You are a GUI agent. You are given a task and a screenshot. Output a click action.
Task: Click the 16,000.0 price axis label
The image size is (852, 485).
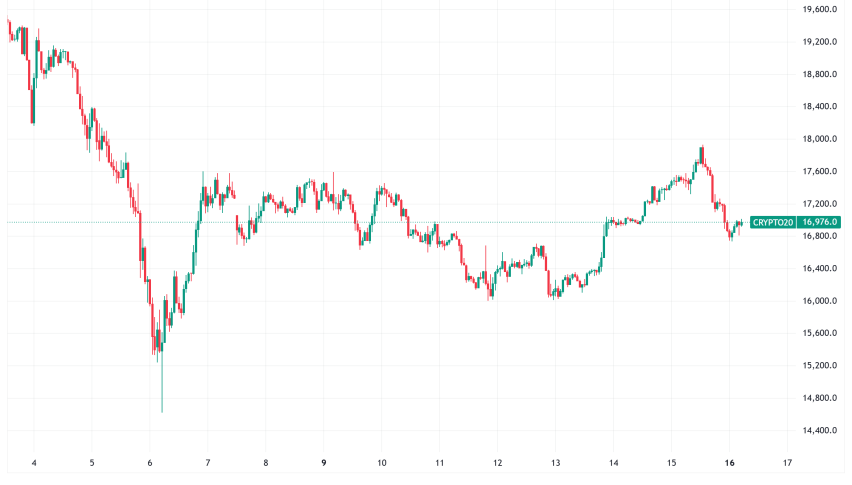point(821,301)
